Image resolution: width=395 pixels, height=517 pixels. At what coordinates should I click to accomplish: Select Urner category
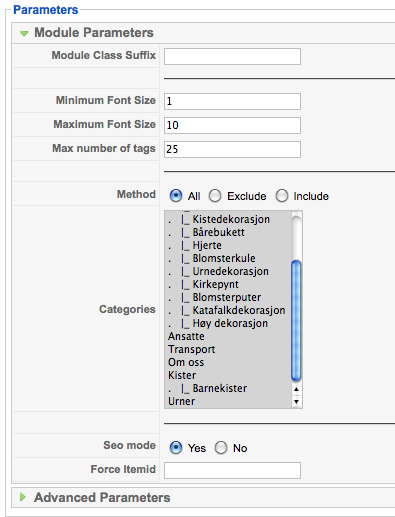(x=228, y=401)
